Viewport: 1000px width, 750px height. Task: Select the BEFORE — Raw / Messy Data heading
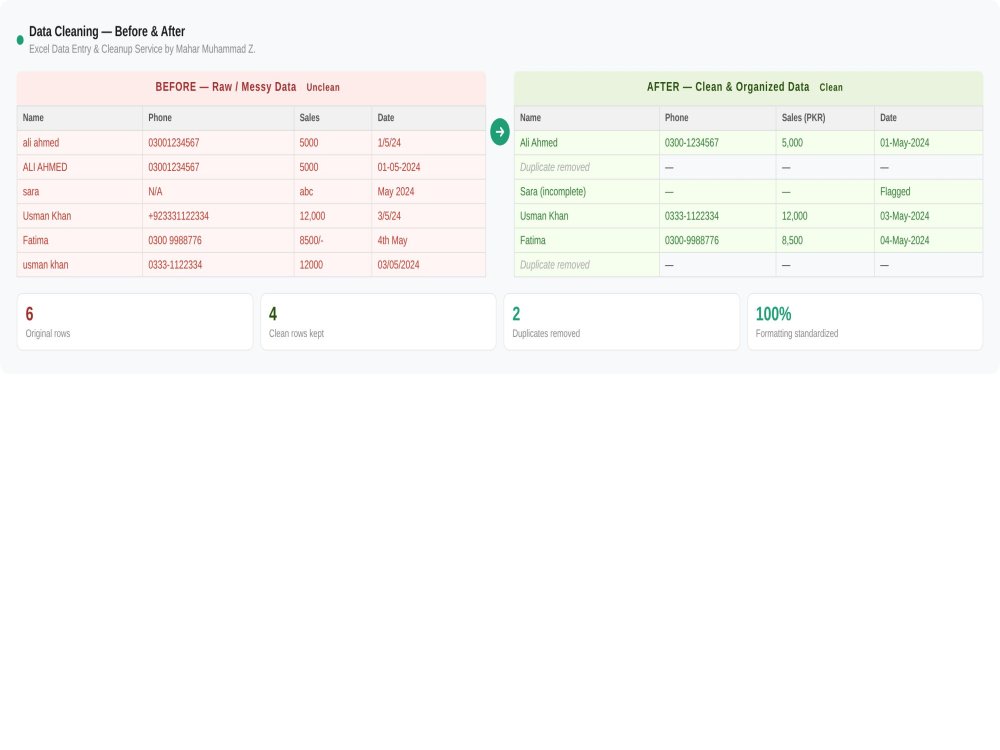[226, 87]
